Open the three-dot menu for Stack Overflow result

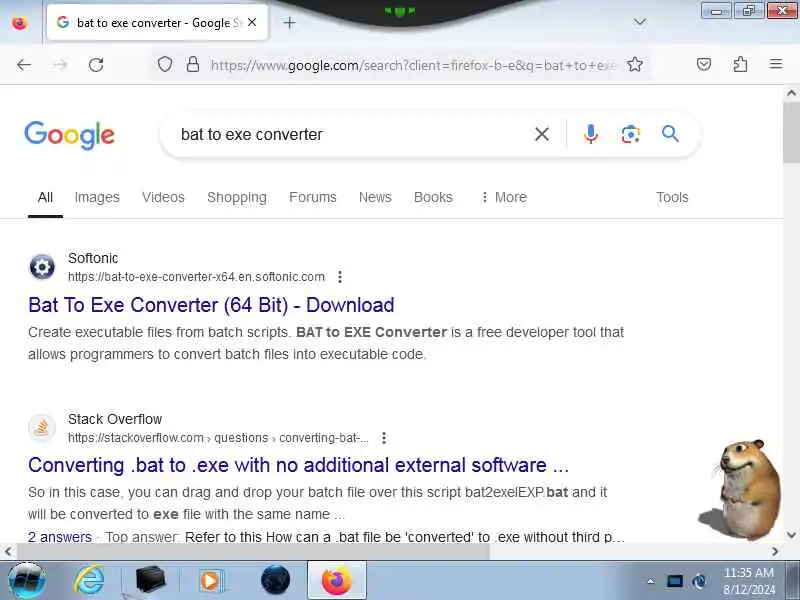point(384,438)
